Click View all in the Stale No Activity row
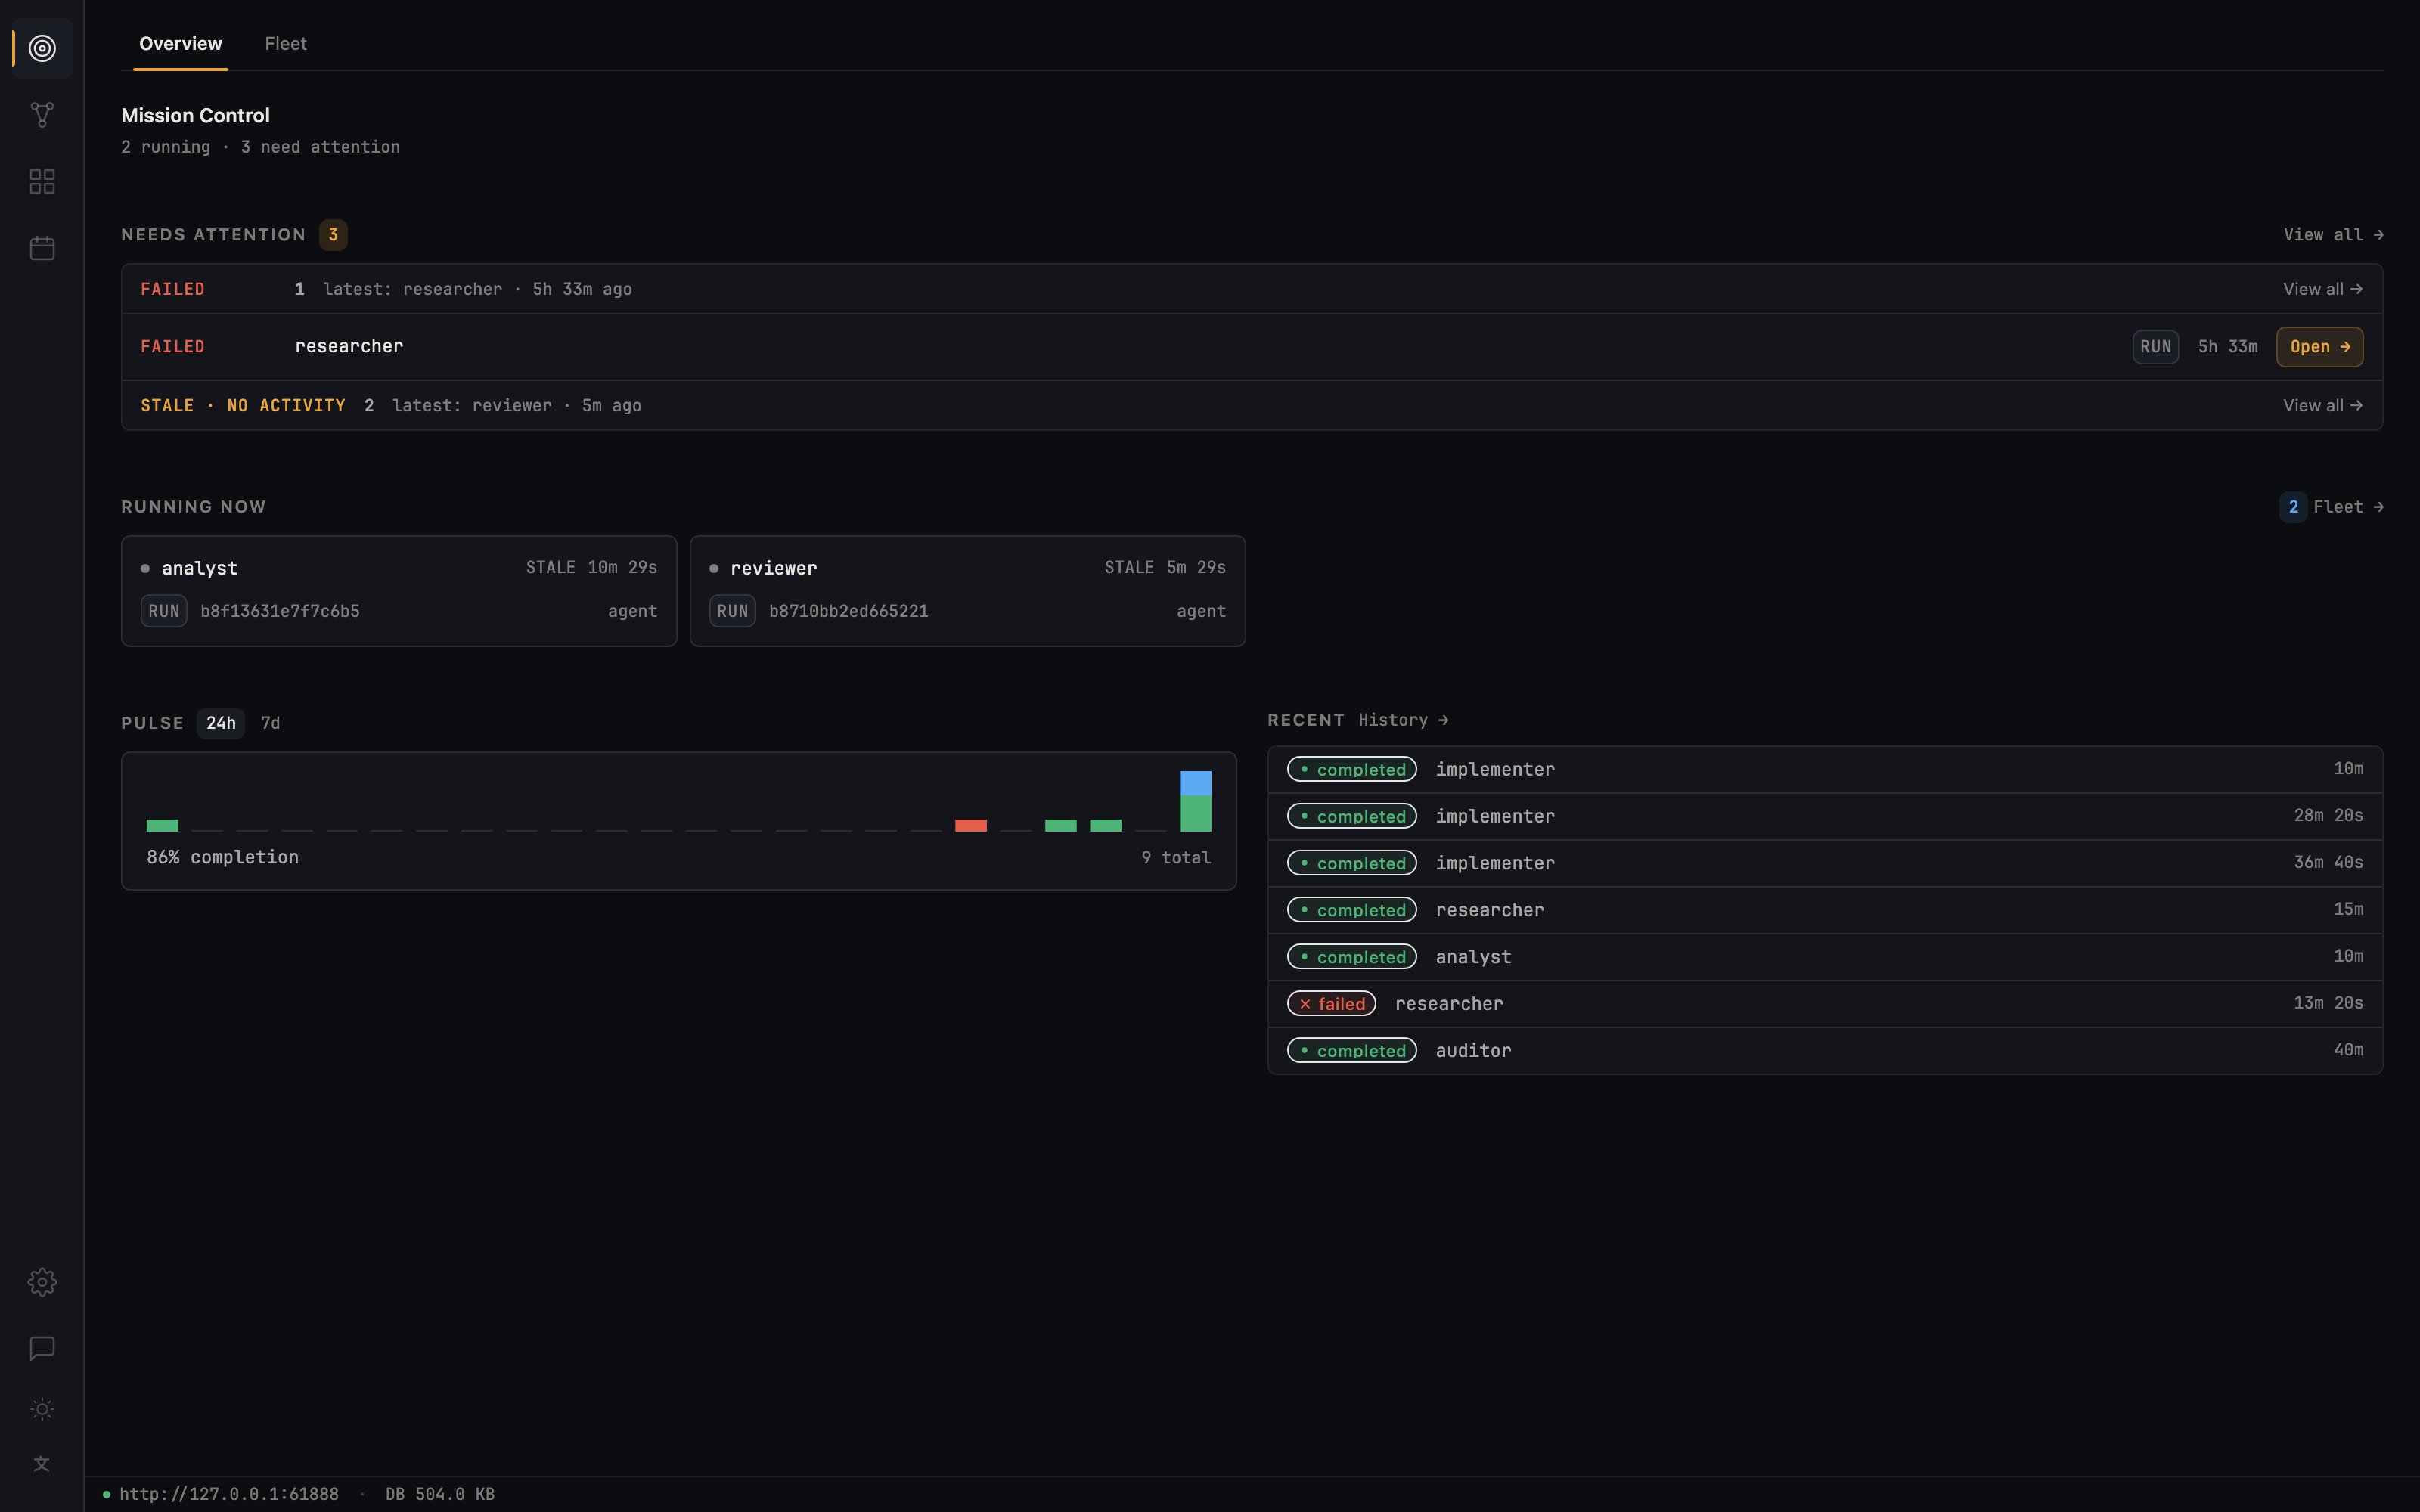 [2322, 405]
